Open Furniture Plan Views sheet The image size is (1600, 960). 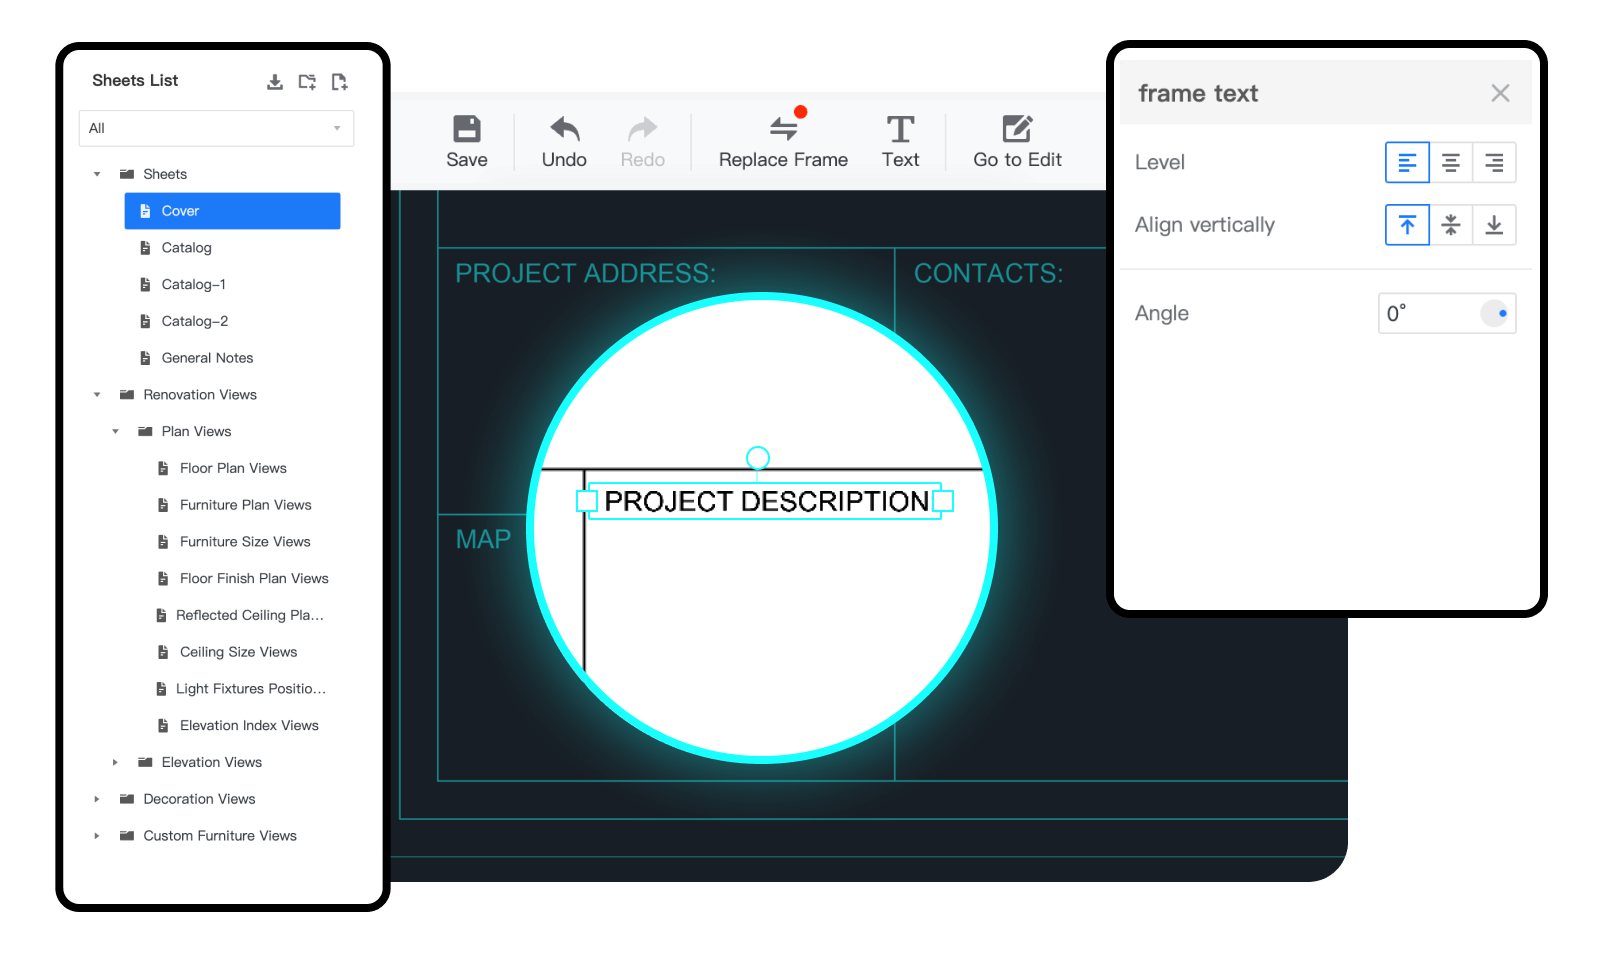pyautogui.click(x=245, y=505)
